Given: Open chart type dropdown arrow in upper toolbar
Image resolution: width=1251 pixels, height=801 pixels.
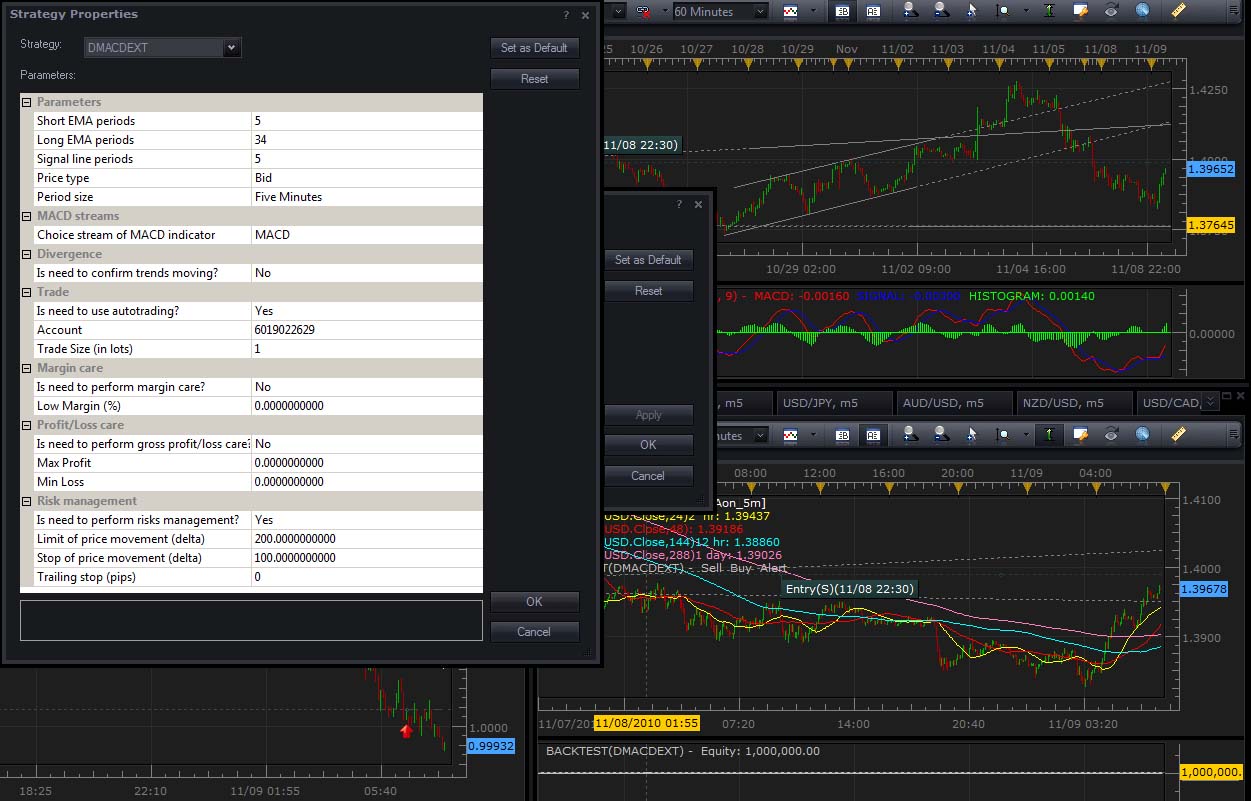Looking at the screenshot, I should pyautogui.click(x=811, y=12).
